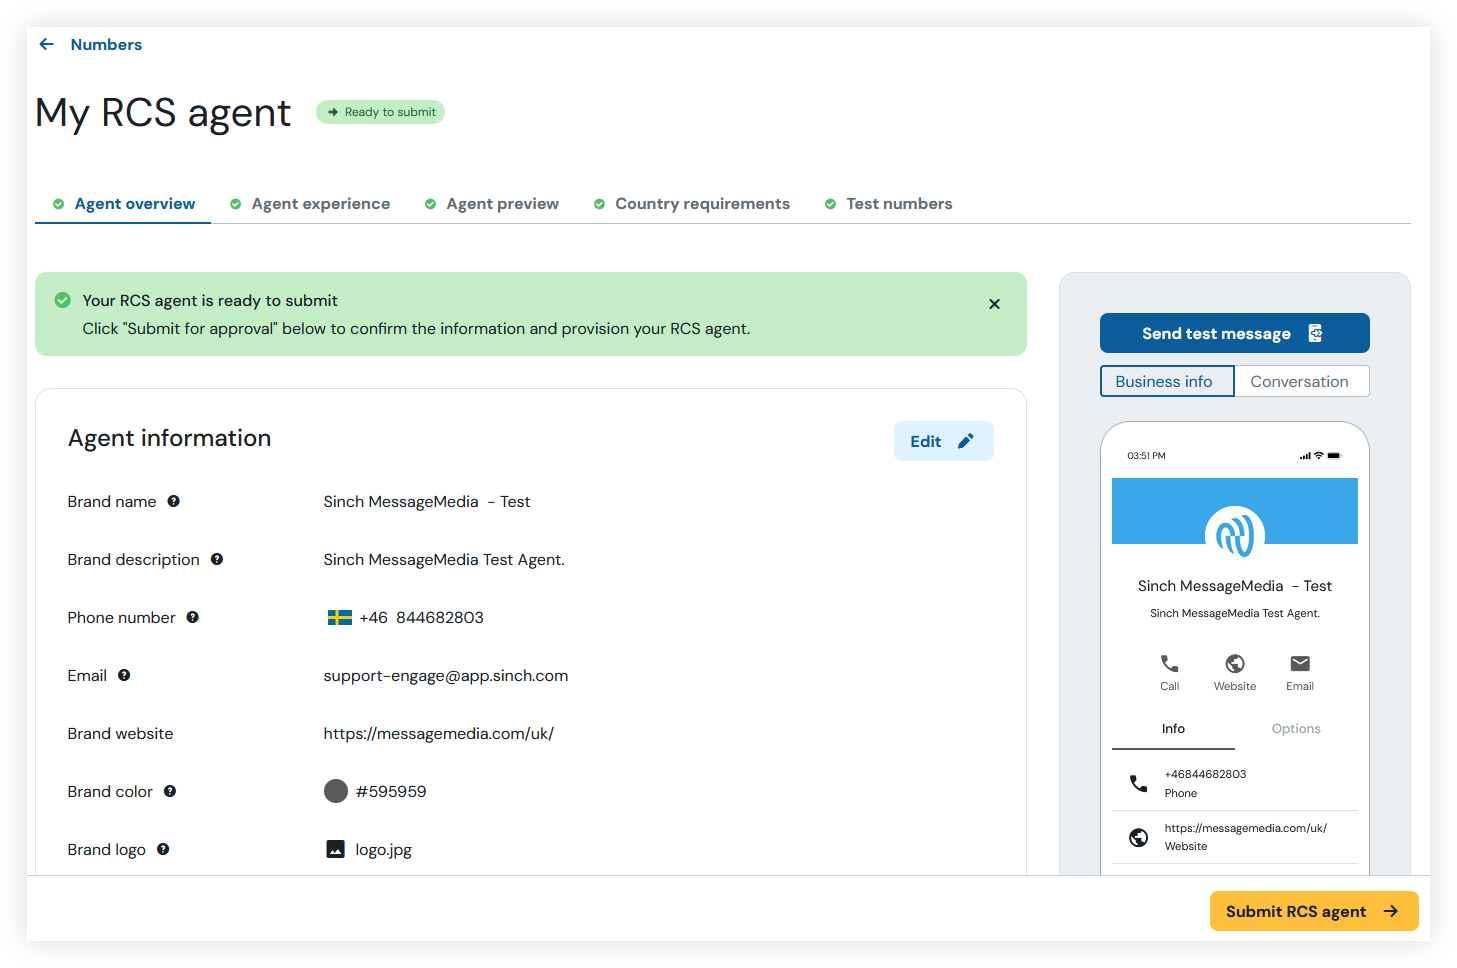Click the messagemedia.com Website row in preview

click(x=1235, y=837)
